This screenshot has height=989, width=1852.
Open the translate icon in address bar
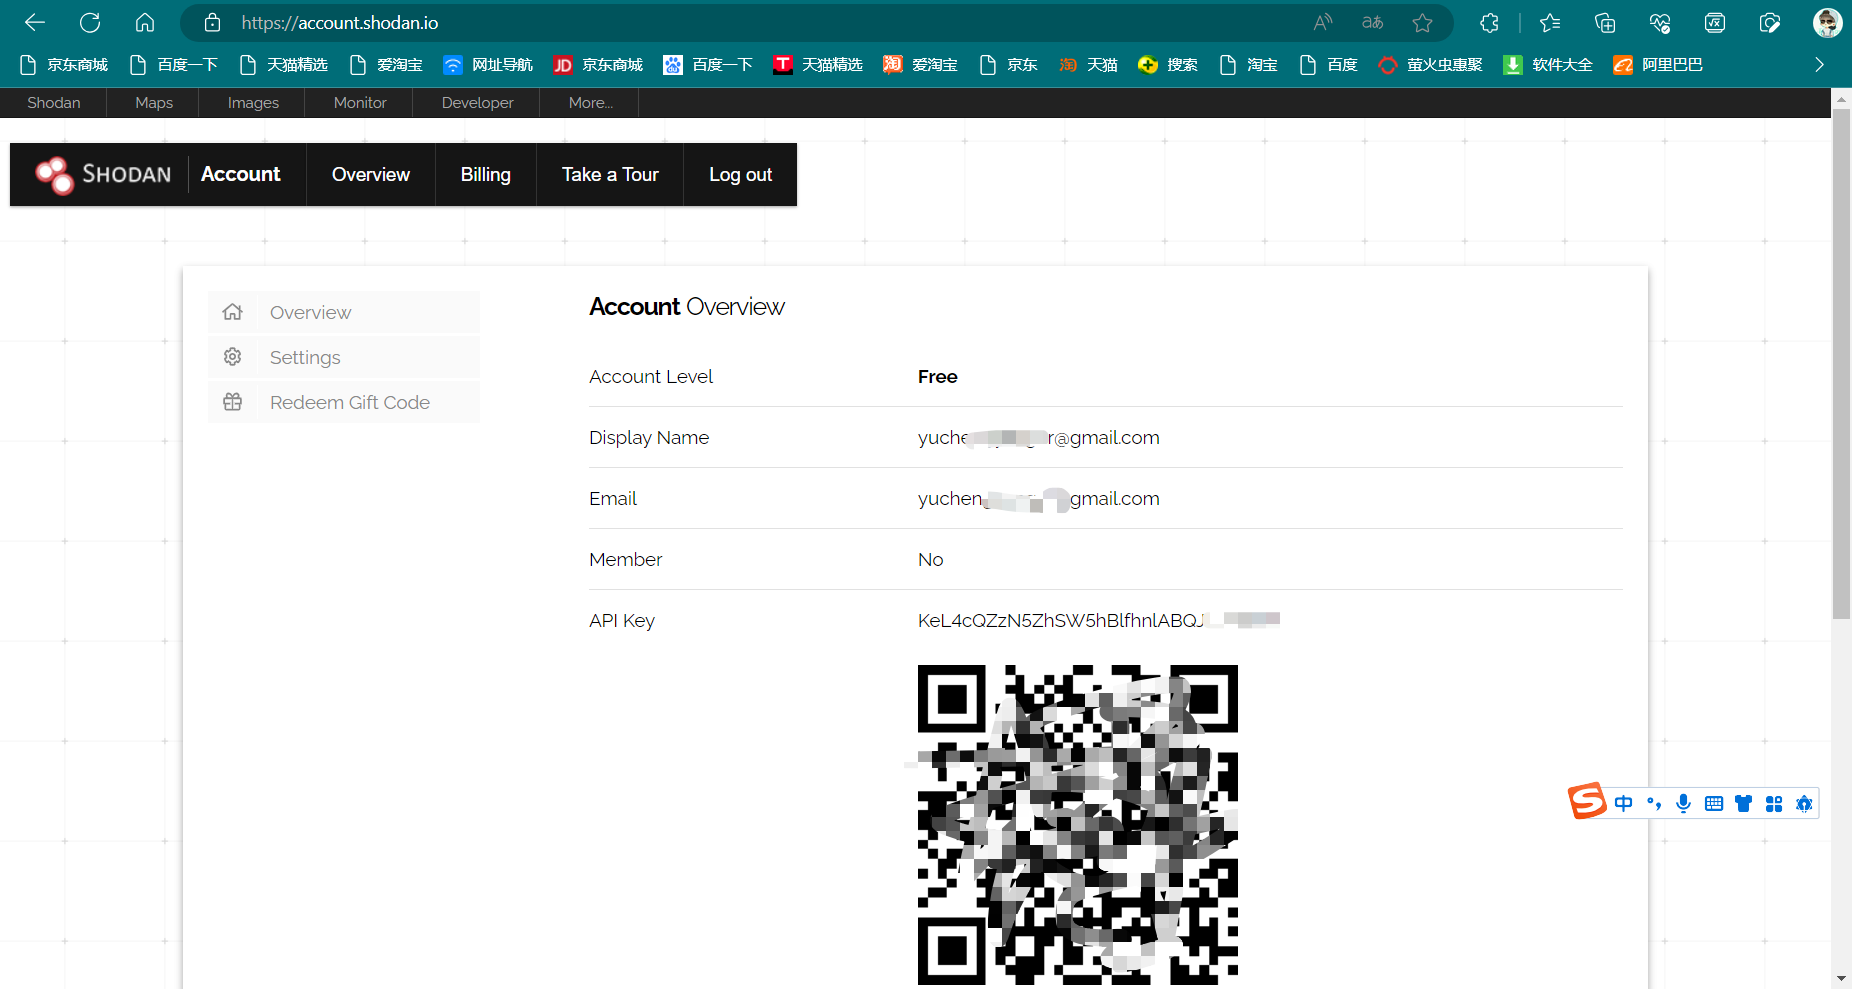[1373, 22]
